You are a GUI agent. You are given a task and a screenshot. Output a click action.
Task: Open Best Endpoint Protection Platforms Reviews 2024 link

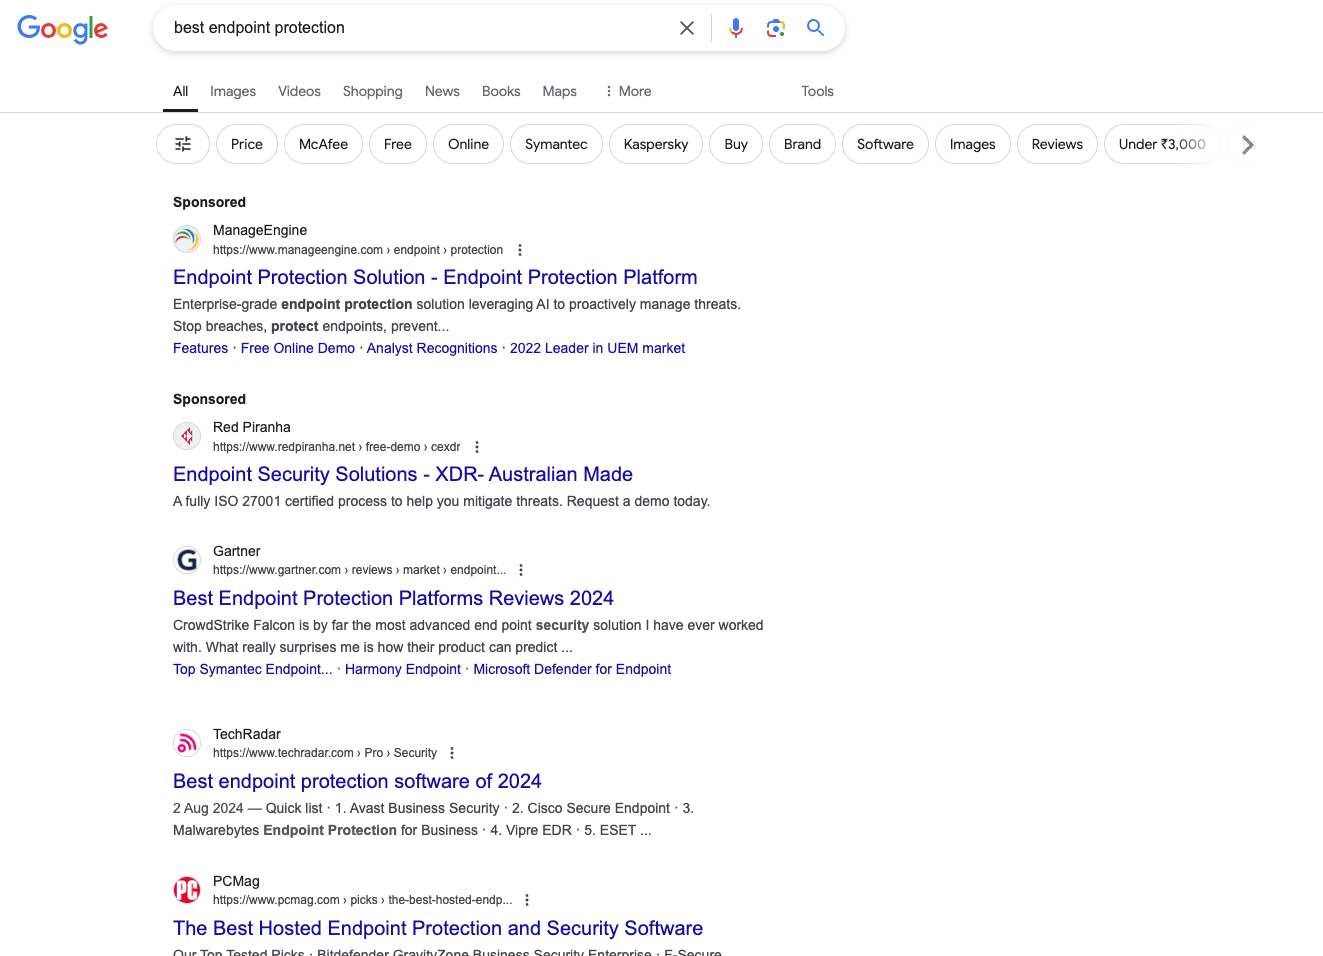coord(393,598)
